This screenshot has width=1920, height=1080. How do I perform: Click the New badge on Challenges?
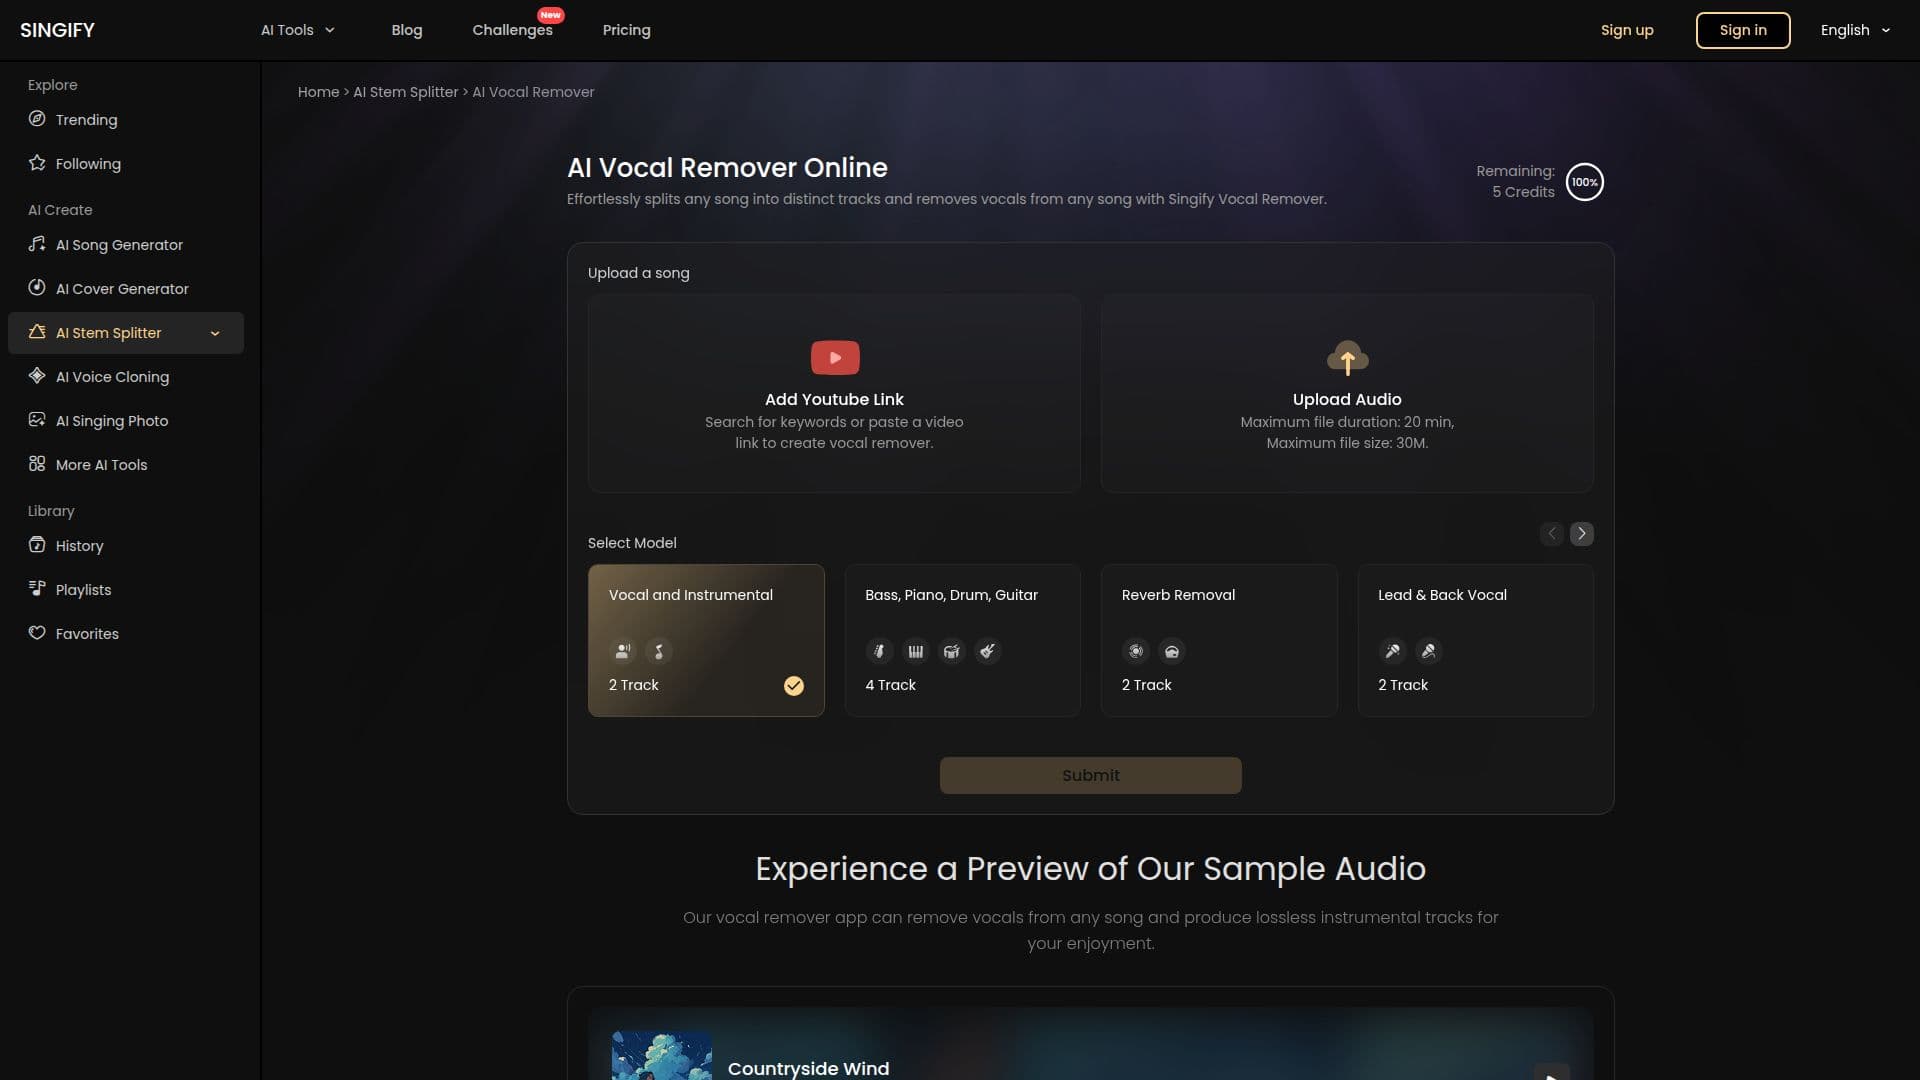[551, 15]
